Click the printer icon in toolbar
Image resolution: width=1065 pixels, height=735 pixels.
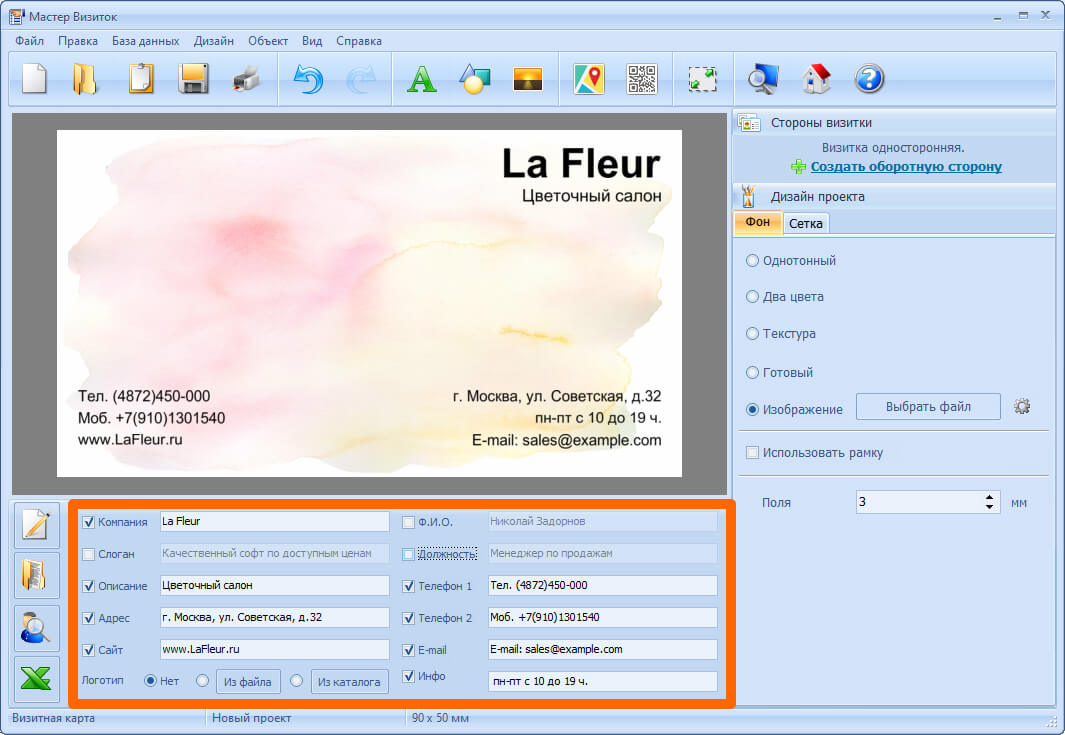point(246,79)
